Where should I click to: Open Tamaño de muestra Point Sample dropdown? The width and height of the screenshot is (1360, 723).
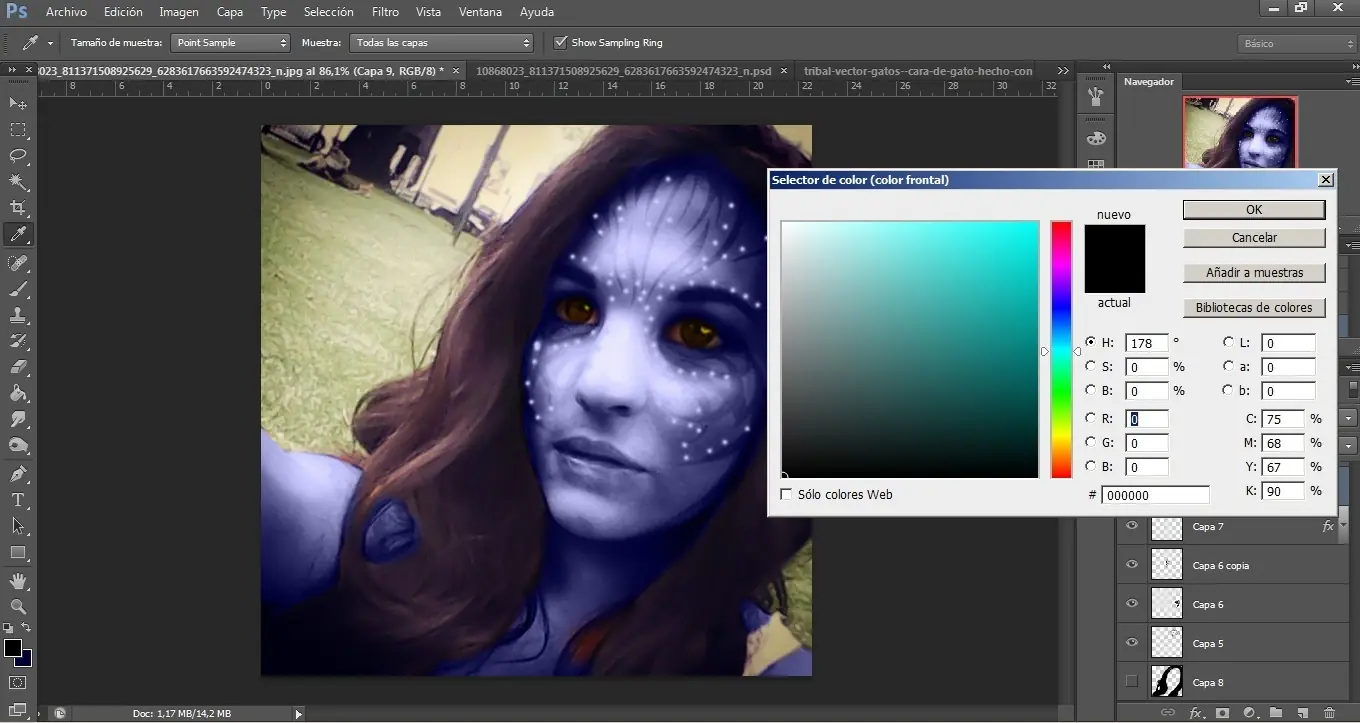pyautogui.click(x=230, y=43)
